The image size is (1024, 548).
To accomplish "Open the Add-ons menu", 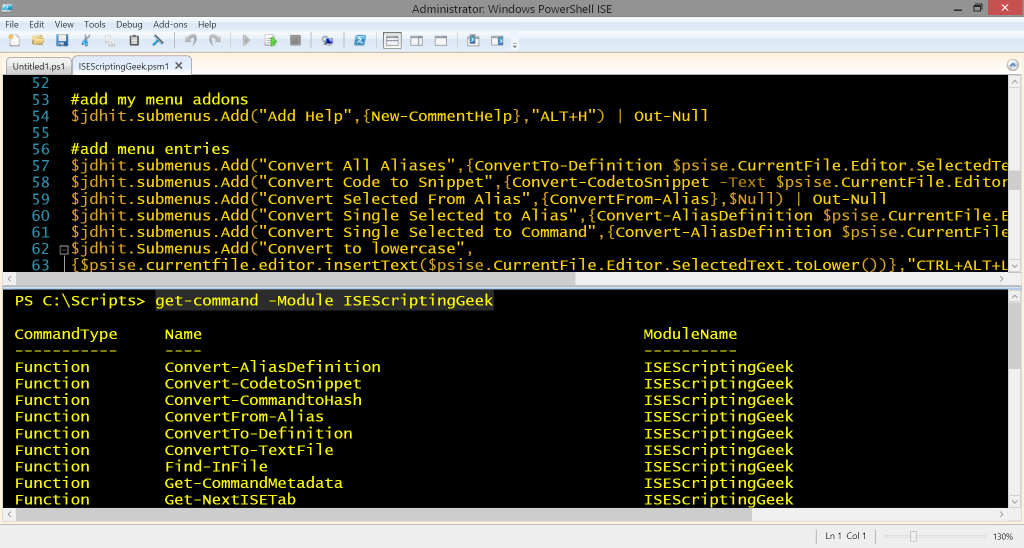I will [170, 24].
